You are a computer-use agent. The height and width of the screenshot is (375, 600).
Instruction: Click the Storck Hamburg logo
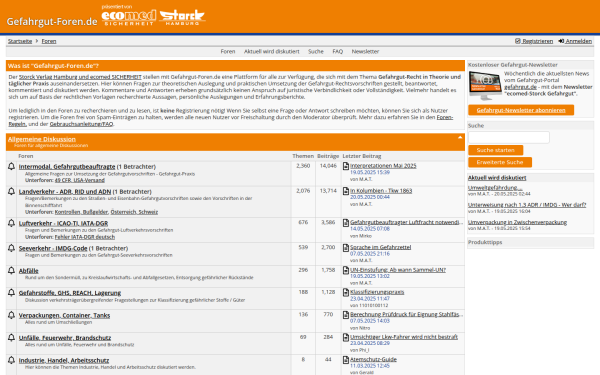[x=183, y=18]
